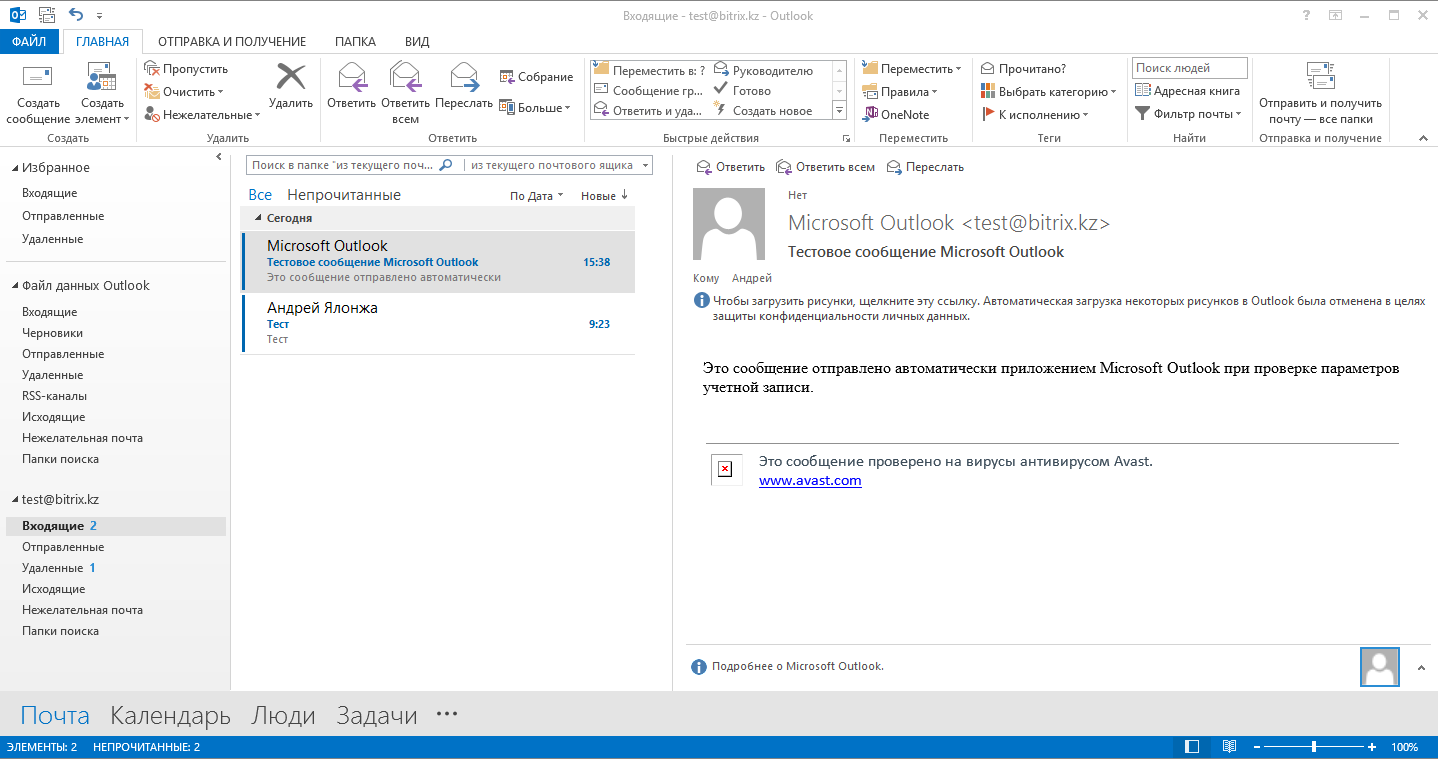Viewport: 1438px width, 759px height.
Task: Select the Создать новое quick step
Action: tap(763, 111)
